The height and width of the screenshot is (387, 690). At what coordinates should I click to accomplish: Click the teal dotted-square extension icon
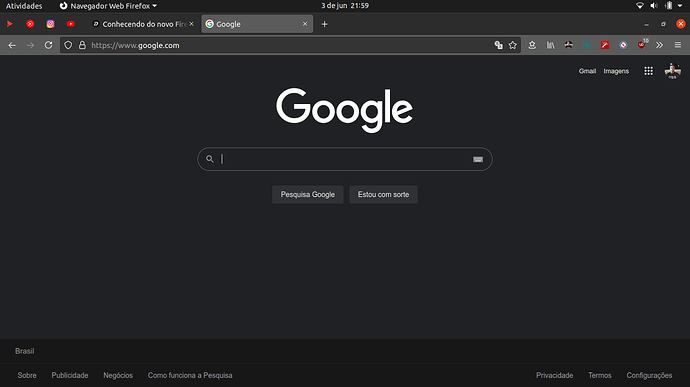pyautogui.click(x=587, y=45)
